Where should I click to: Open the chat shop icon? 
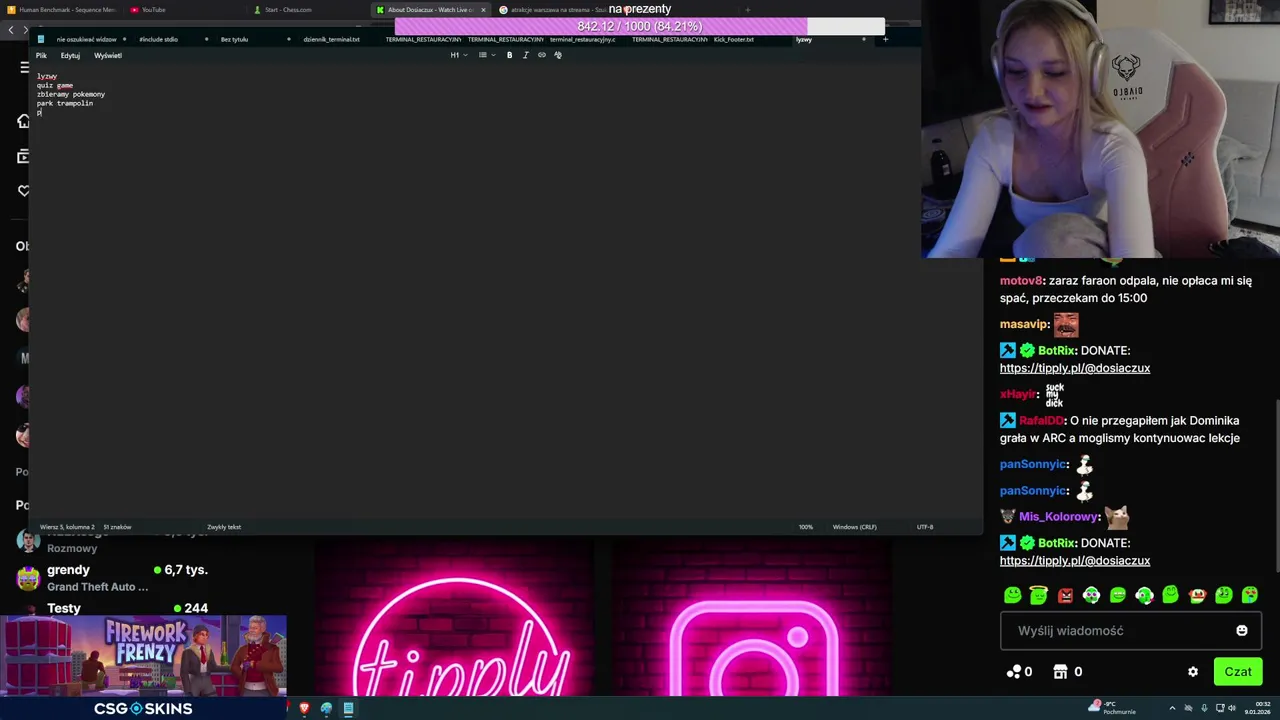(1061, 672)
